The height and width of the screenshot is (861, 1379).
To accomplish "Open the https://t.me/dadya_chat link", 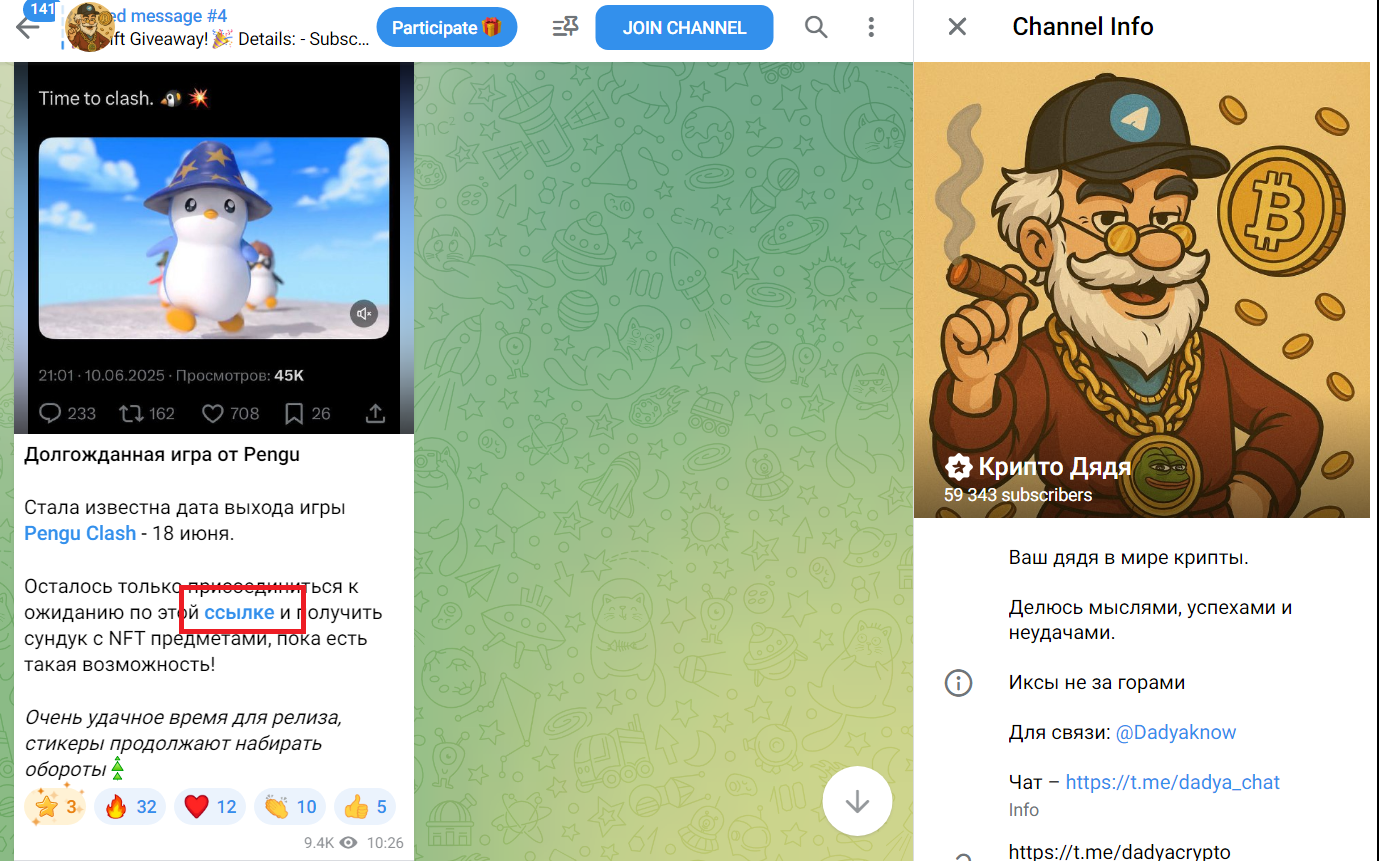I will [x=1173, y=782].
